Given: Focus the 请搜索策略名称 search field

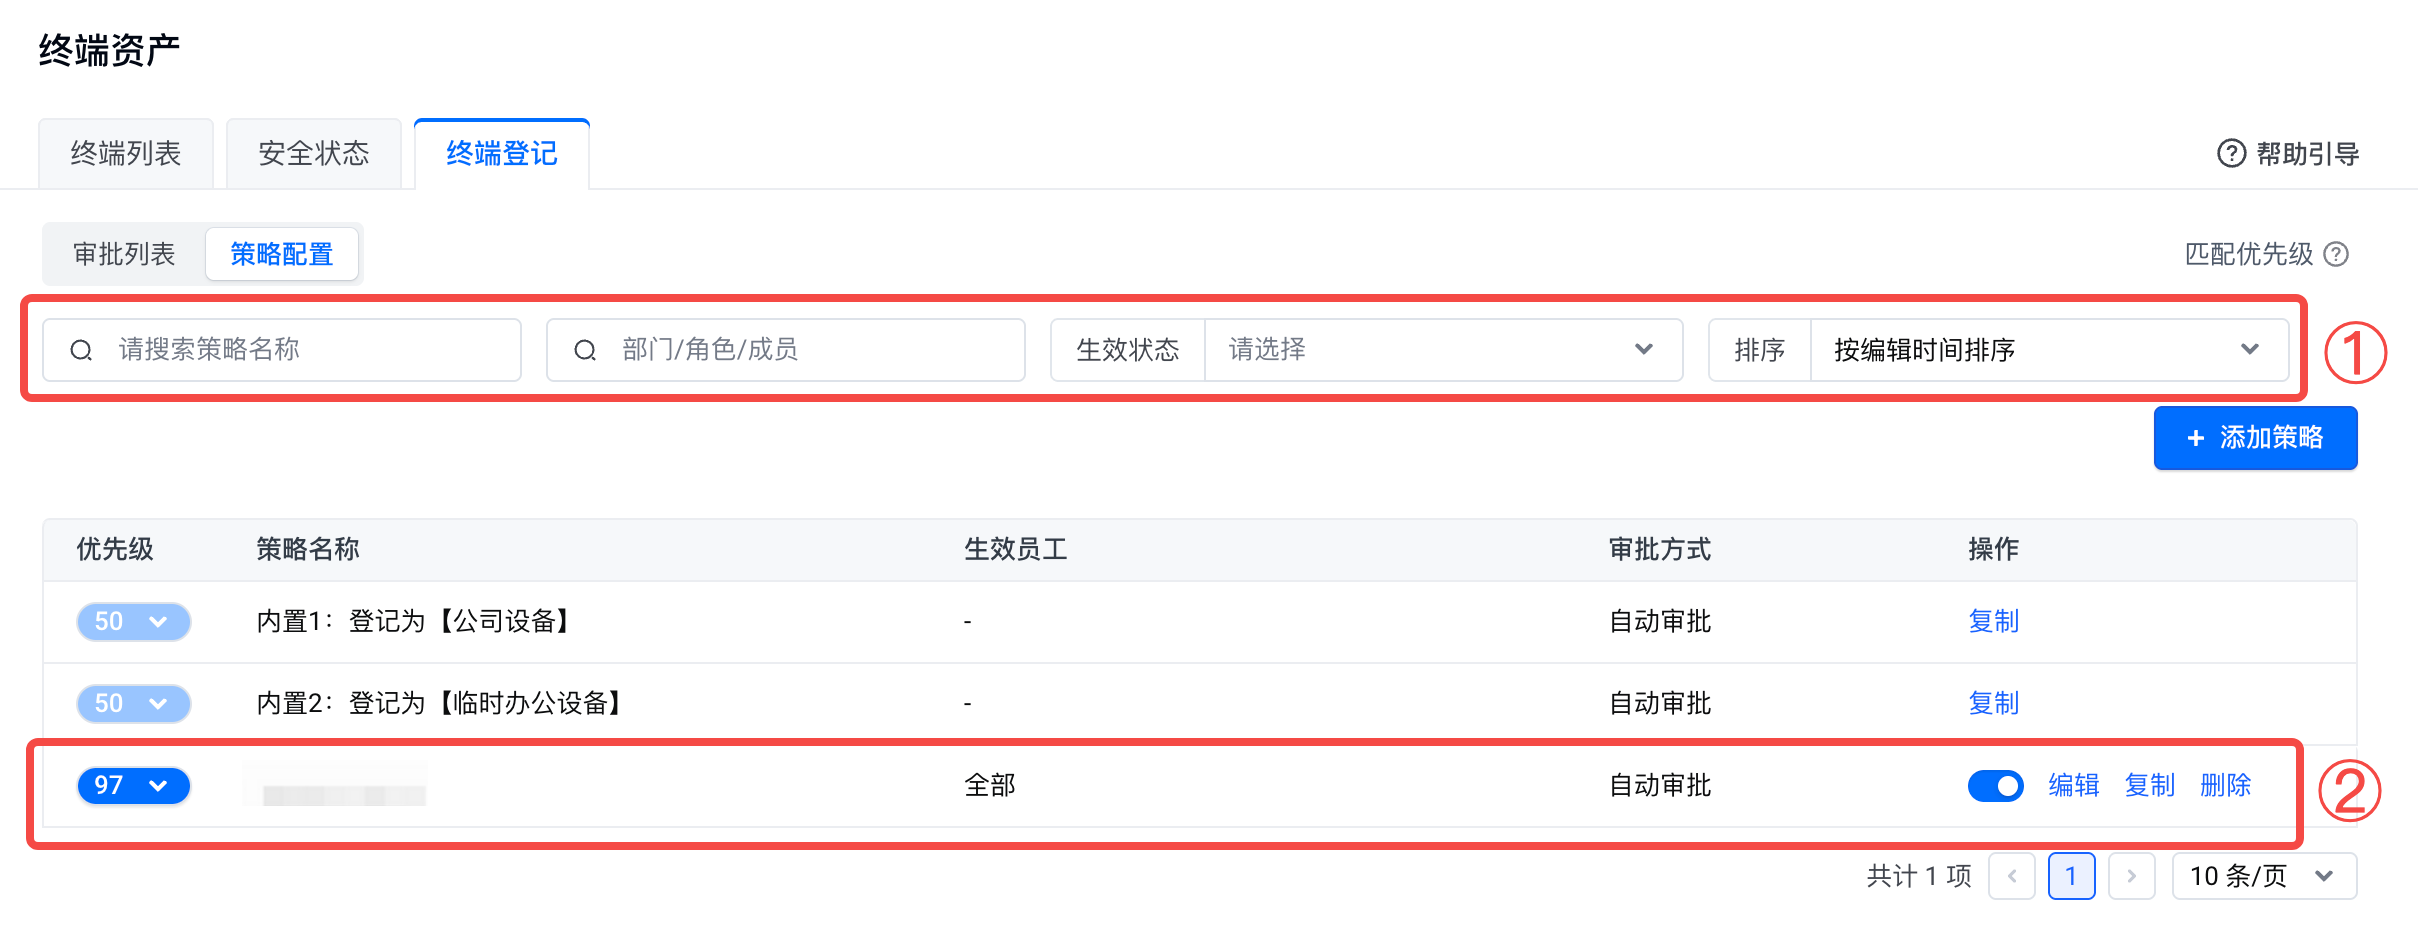Looking at the screenshot, I should tap(300, 350).
